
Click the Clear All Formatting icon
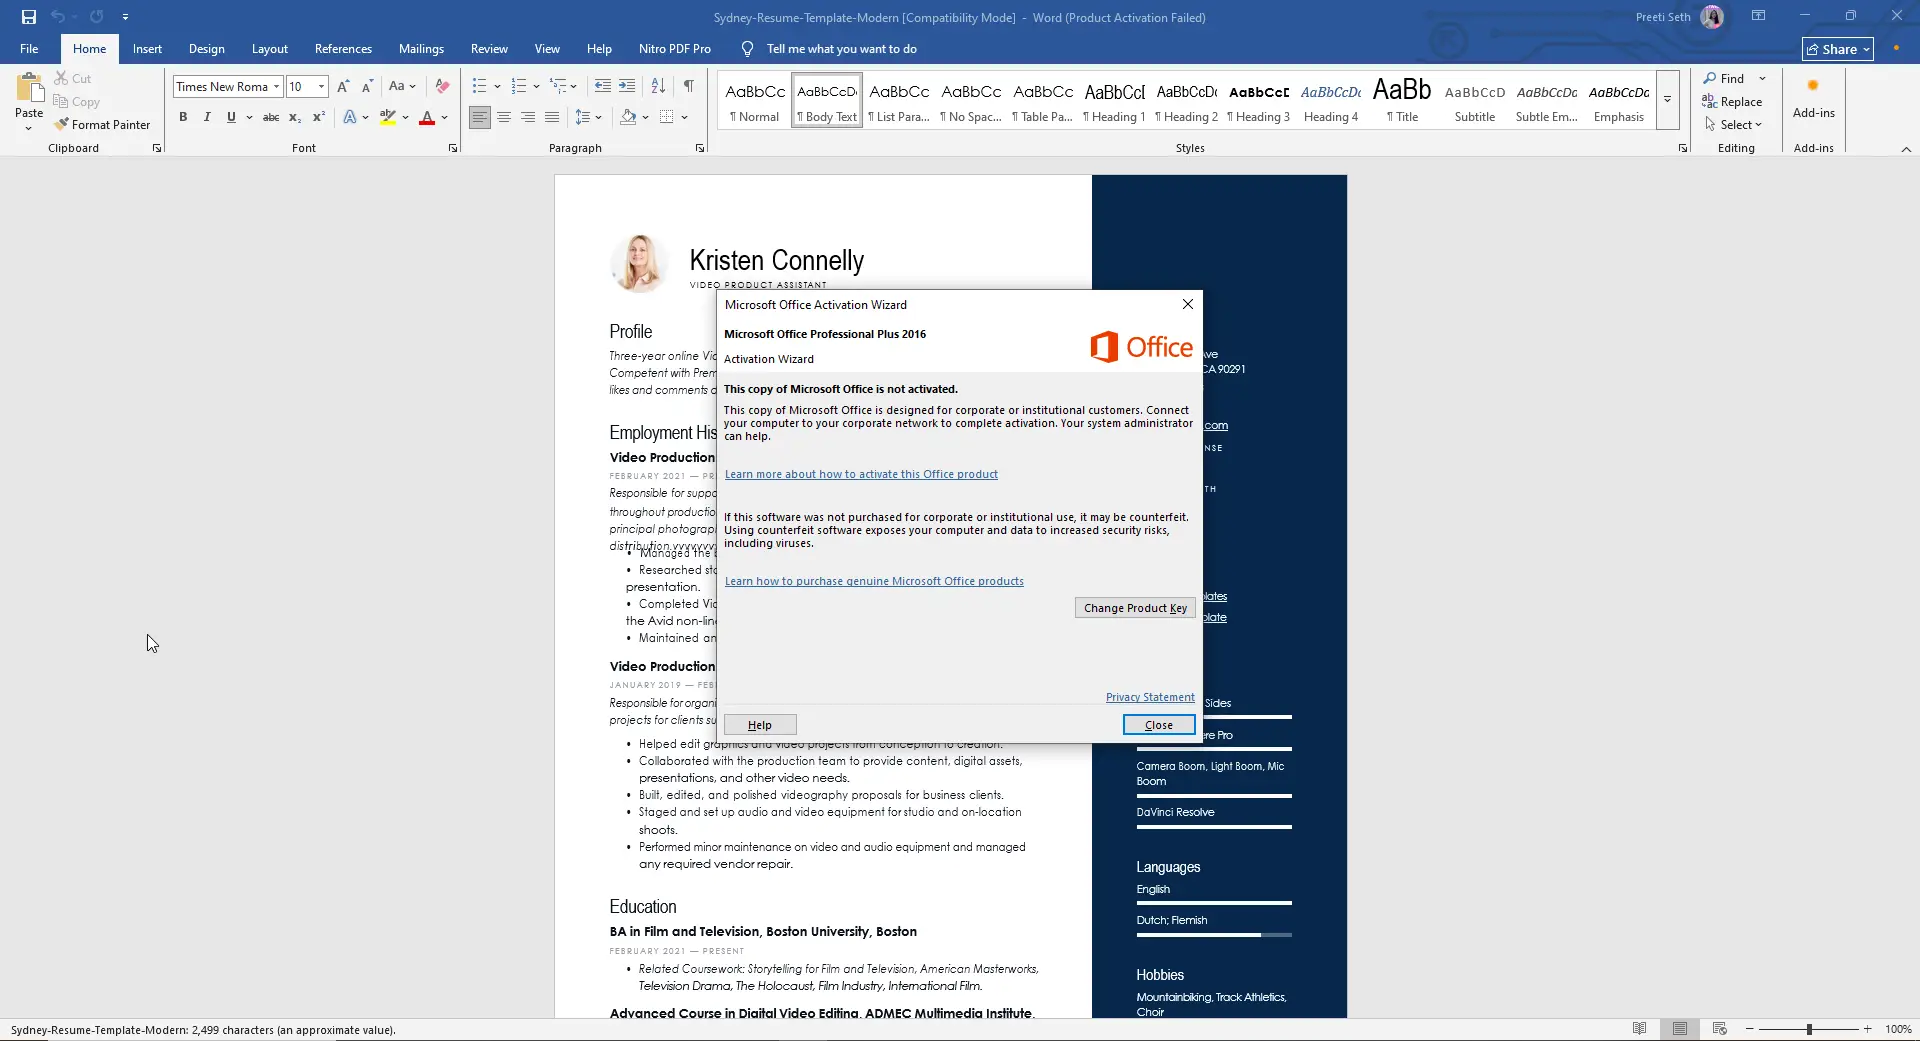pos(442,86)
